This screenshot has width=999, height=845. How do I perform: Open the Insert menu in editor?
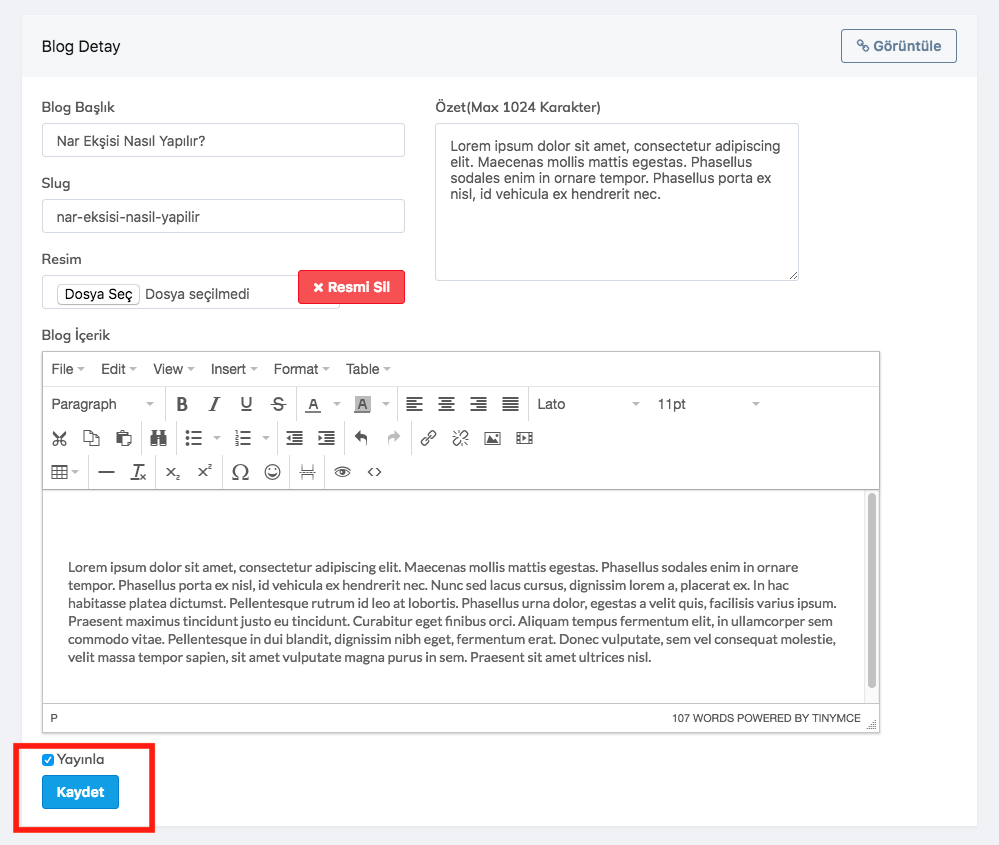coord(234,369)
